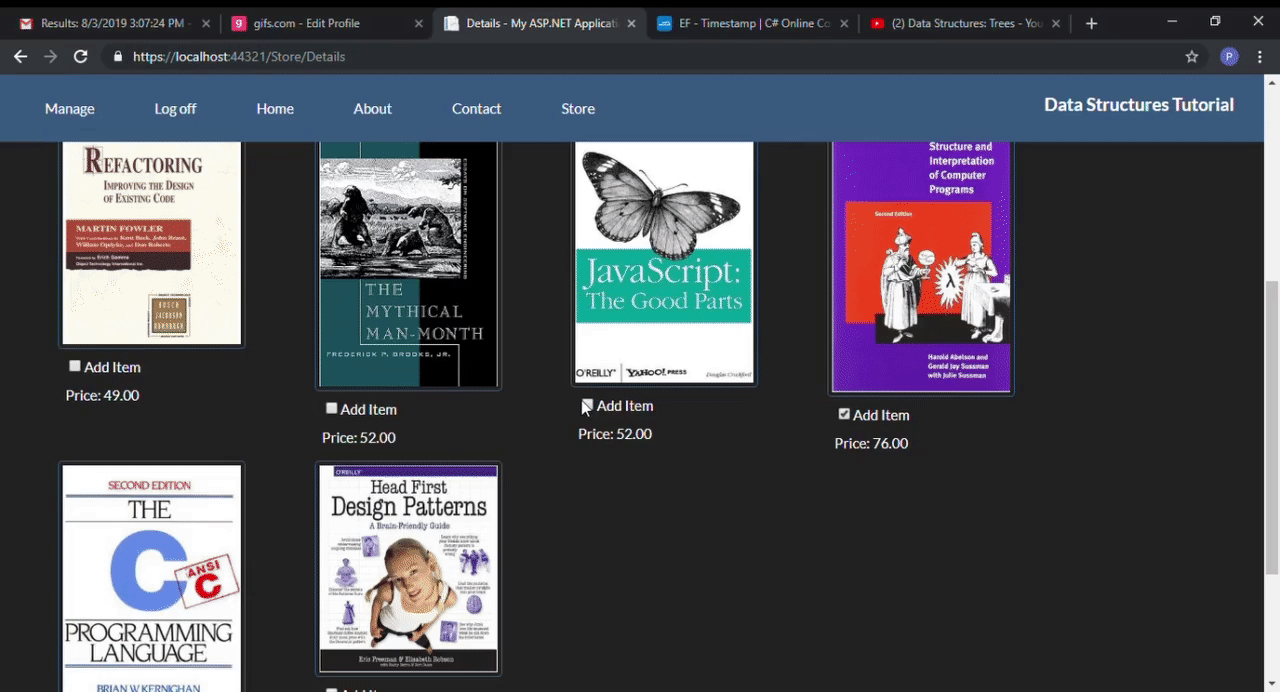Check Add Item under the Refactoring book

click(x=74, y=366)
